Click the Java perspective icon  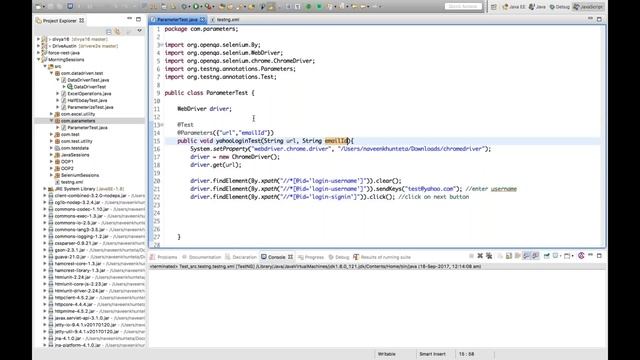(x=537, y=7)
